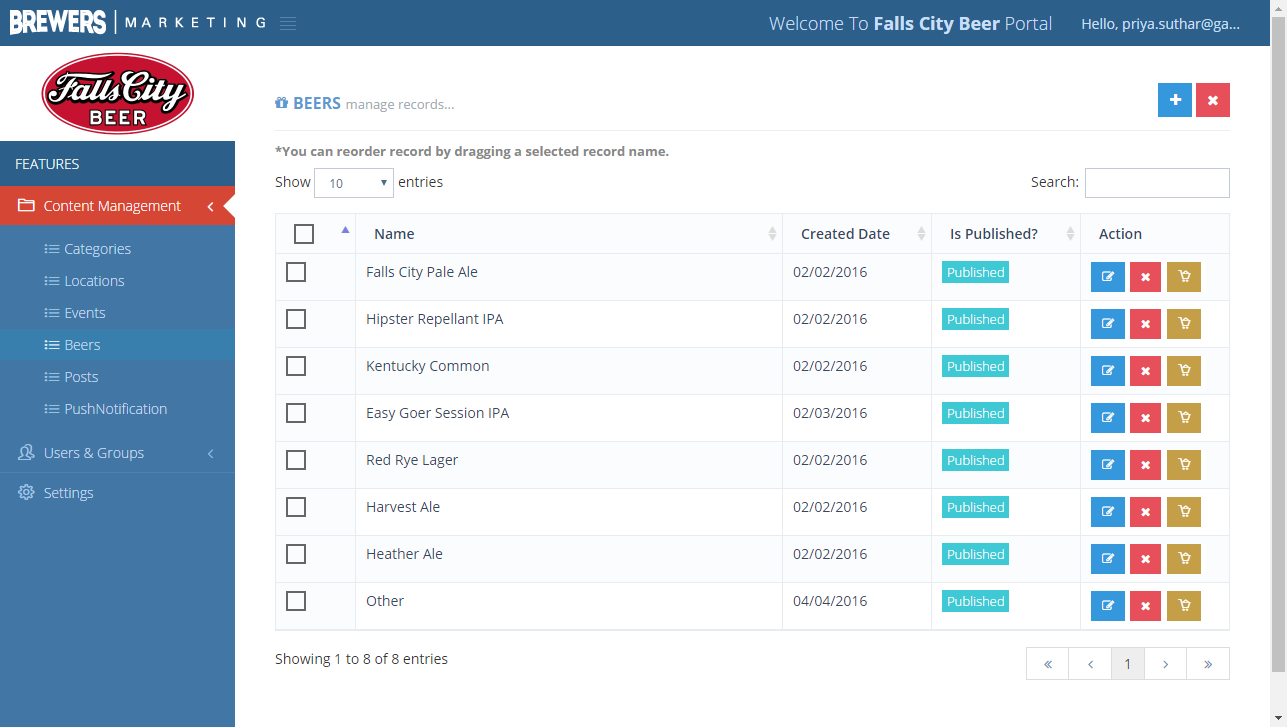This screenshot has width=1287, height=727.
Task: Tick the select-all checkbox in table header
Action: click(x=304, y=234)
